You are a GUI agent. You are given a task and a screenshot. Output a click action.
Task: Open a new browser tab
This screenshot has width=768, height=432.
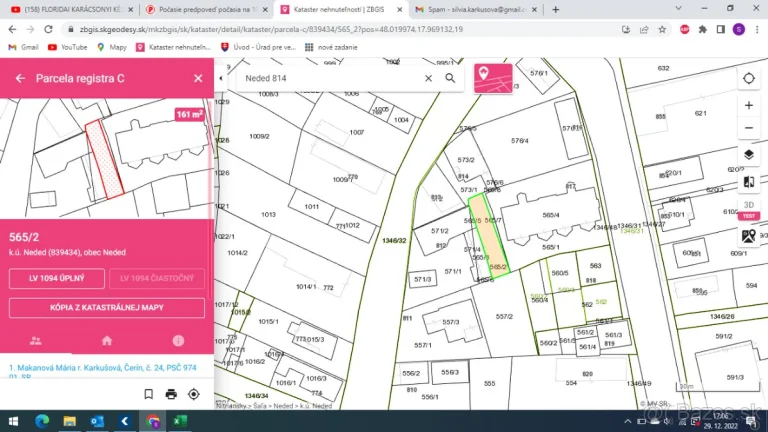coord(555,9)
